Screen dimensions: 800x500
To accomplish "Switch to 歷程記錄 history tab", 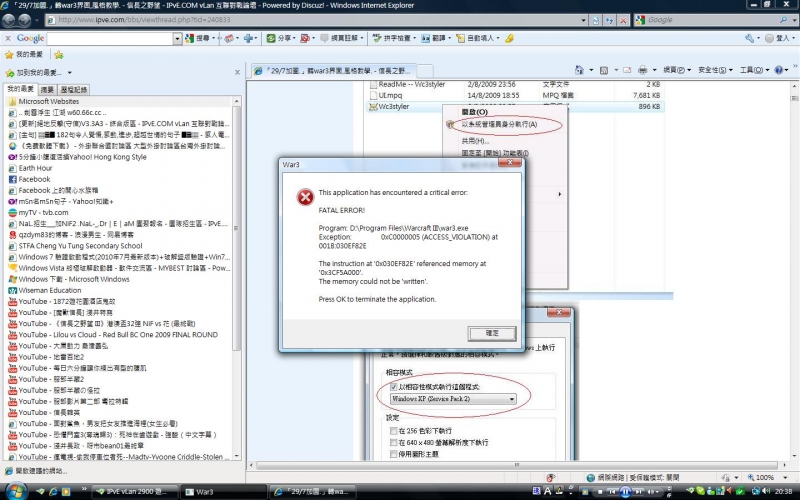I will (x=74, y=89).
